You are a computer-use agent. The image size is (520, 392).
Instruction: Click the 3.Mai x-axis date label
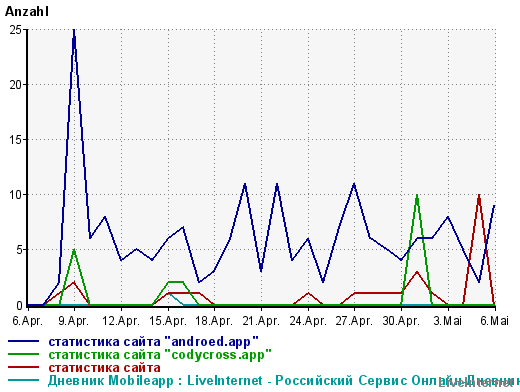[x=448, y=321]
